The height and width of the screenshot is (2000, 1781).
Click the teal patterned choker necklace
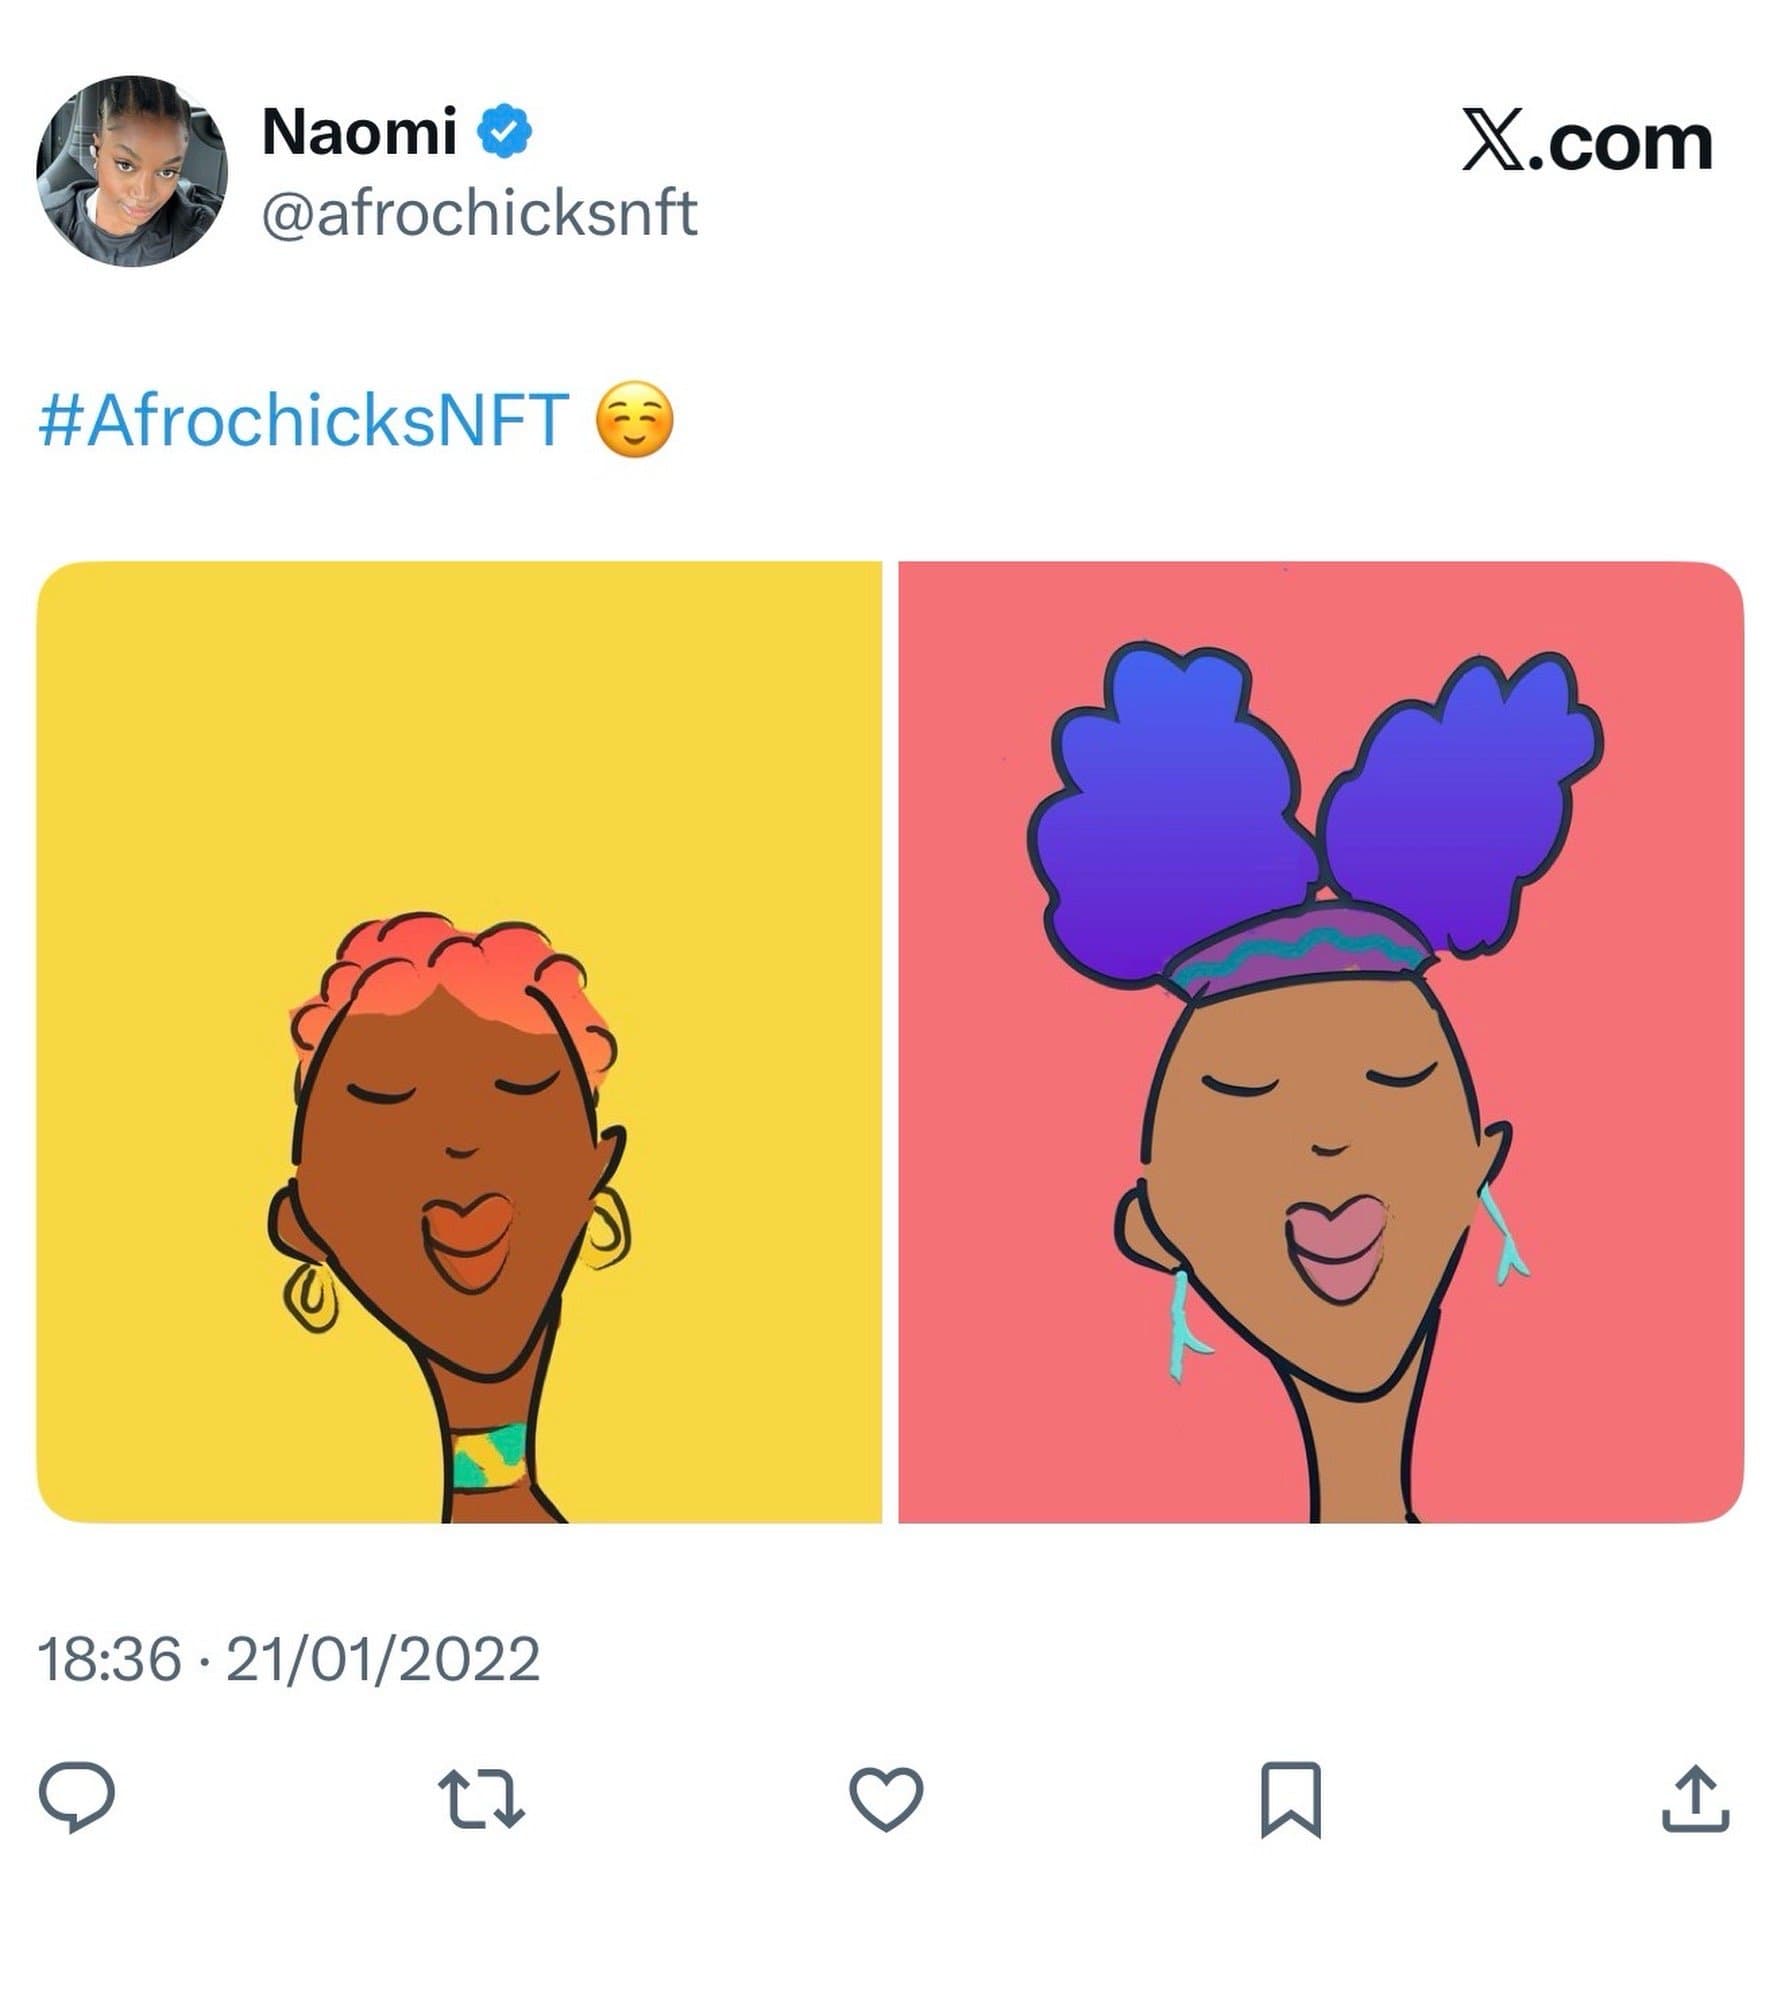coord(490,1458)
